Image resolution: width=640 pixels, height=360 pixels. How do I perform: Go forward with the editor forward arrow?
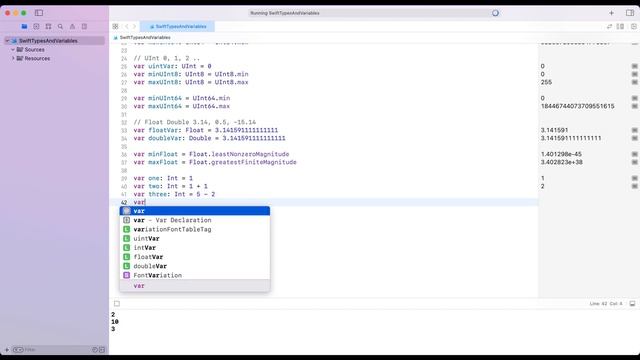tap(134, 27)
